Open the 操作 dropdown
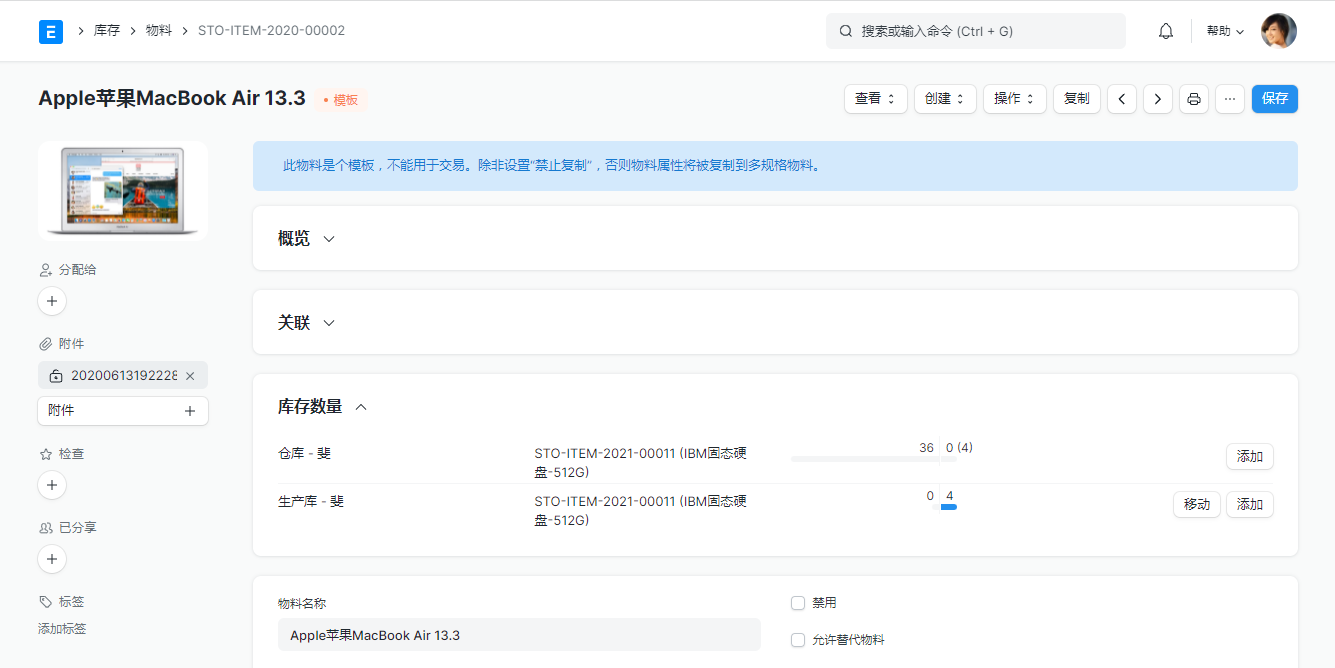Viewport: 1335px width, 668px height. 1015,99
